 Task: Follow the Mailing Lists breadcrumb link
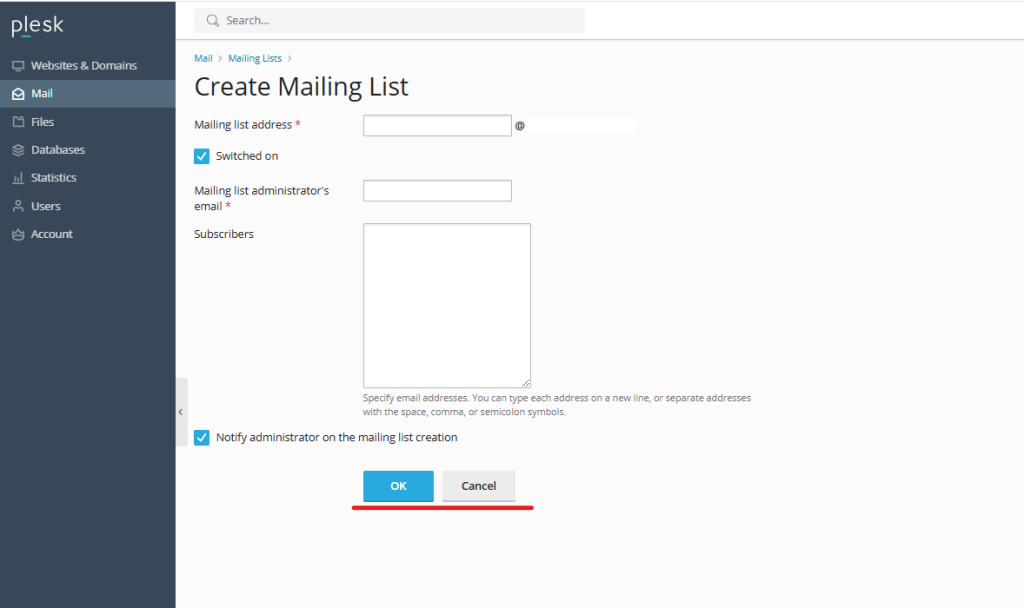255,59
